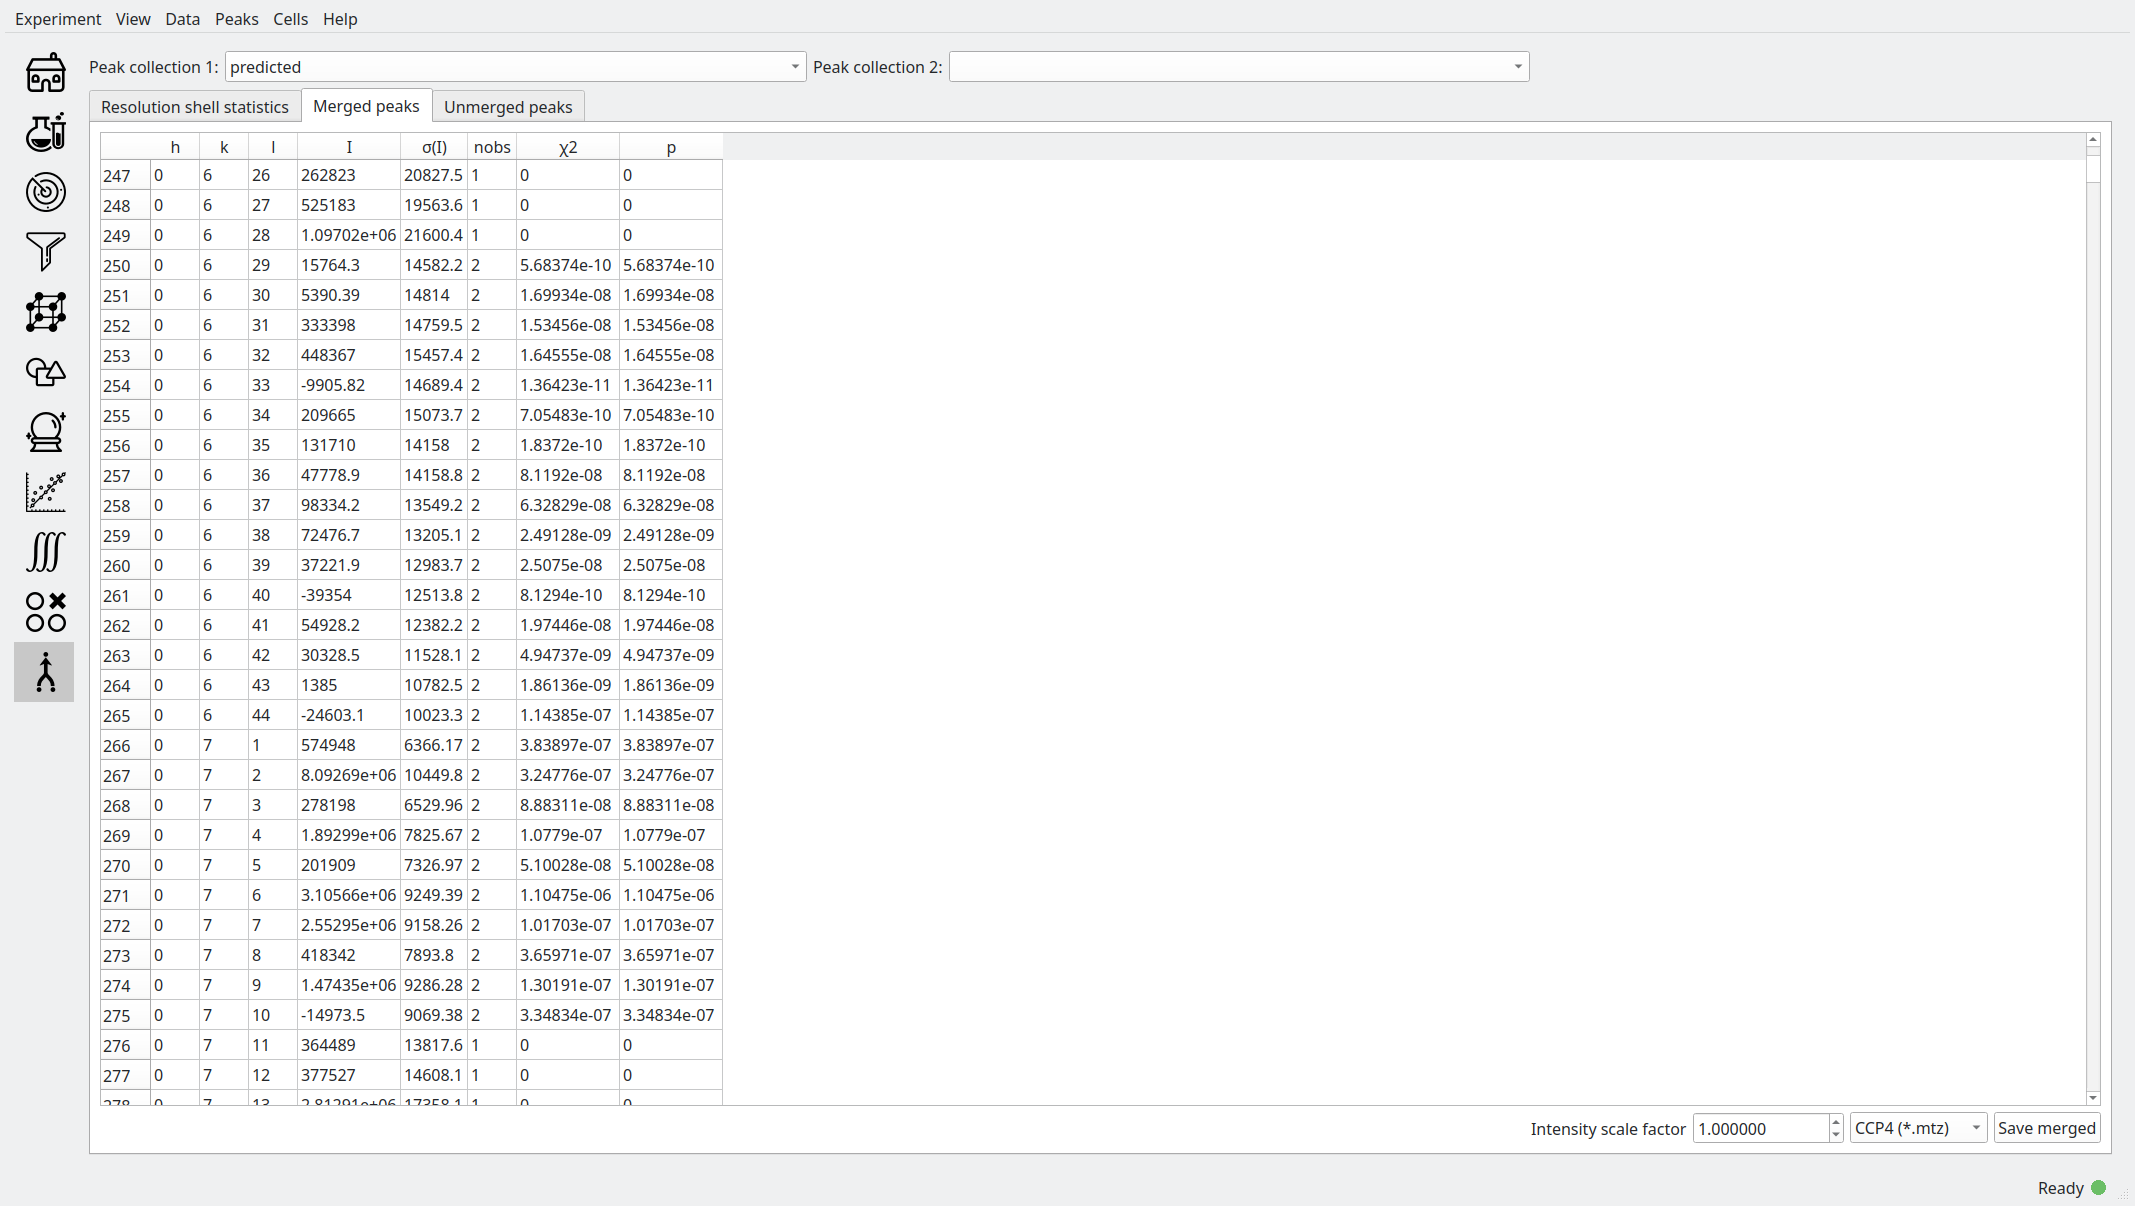Increase intensity scale factor with up arrow

coord(1836,1122)
